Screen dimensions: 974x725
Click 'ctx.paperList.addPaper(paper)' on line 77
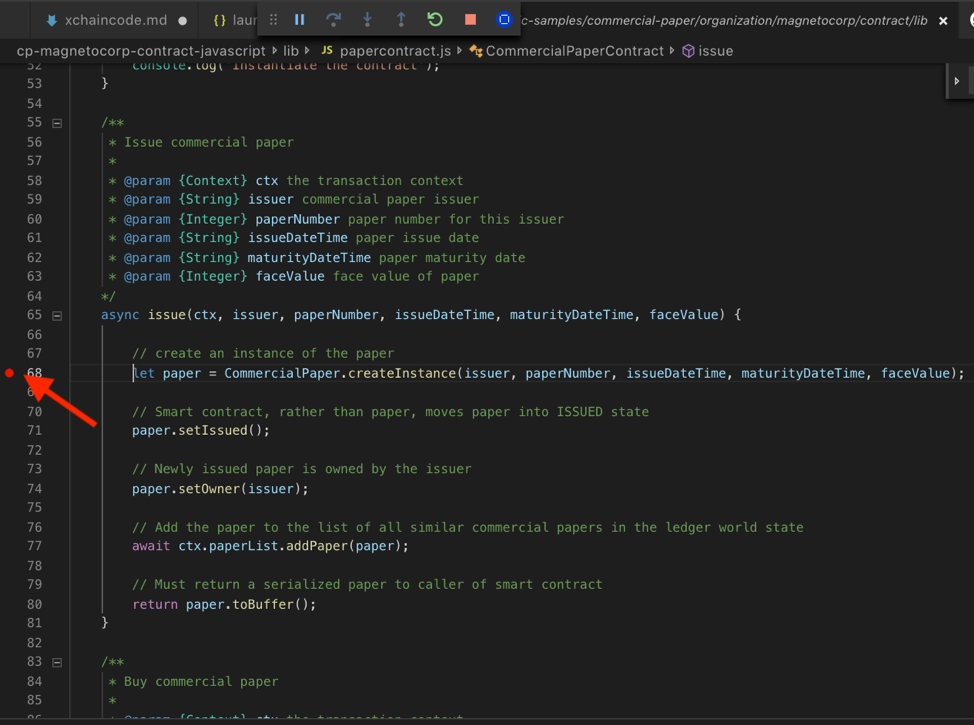(292, 545)
